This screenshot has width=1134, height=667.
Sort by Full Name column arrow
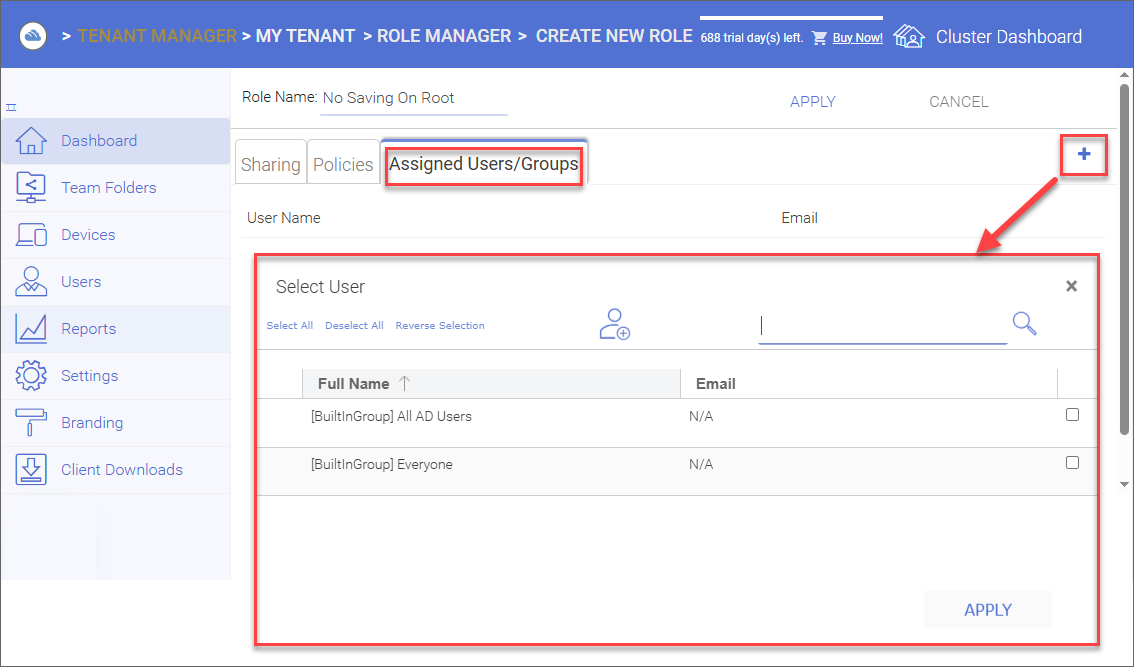click(404, 383)
